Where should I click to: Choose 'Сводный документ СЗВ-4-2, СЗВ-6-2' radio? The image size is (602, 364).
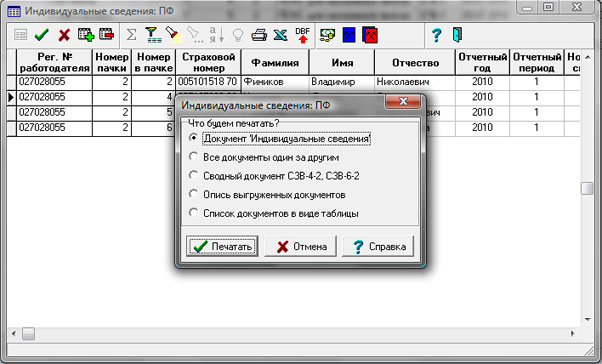(x=275, y=176)
